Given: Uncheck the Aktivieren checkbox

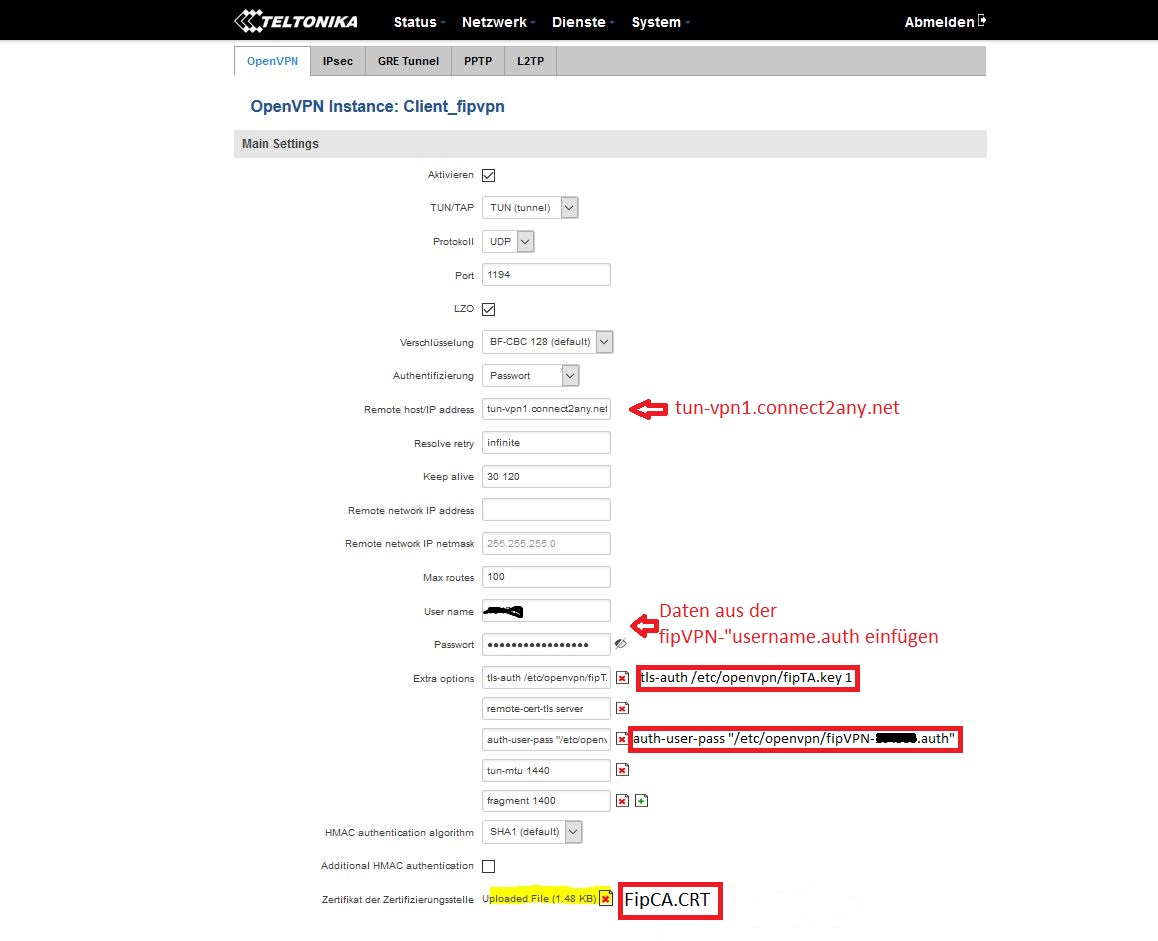Looking at the screenshot, I should (x=489, y=175).
